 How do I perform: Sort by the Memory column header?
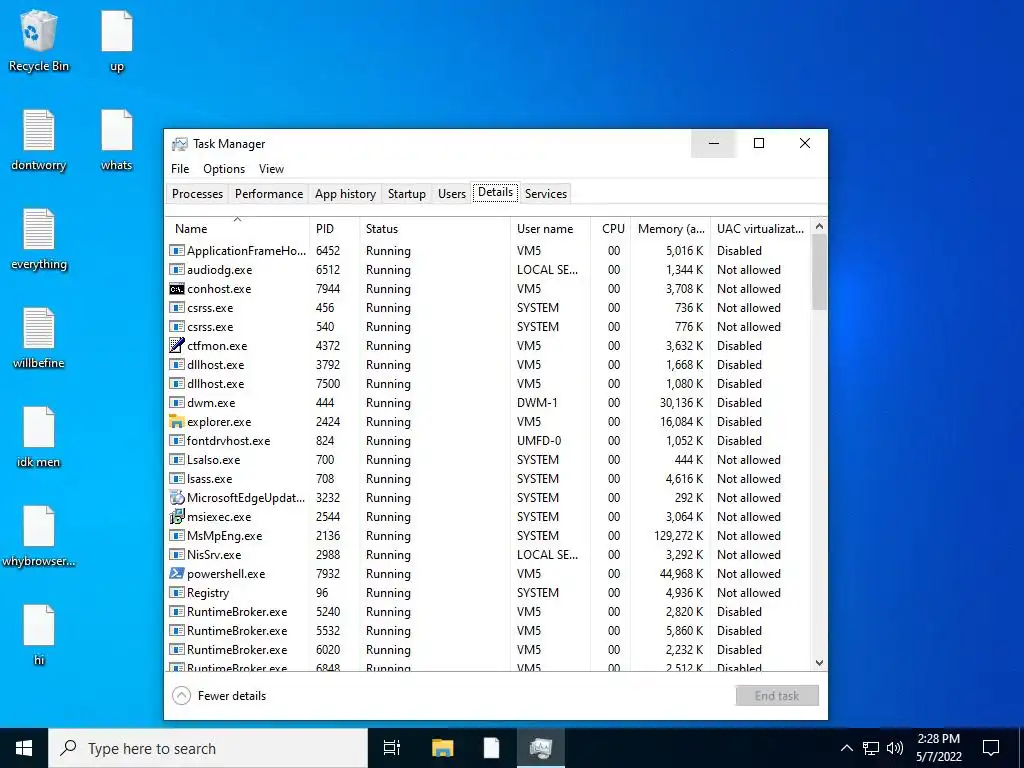click(x=670, y=229)
